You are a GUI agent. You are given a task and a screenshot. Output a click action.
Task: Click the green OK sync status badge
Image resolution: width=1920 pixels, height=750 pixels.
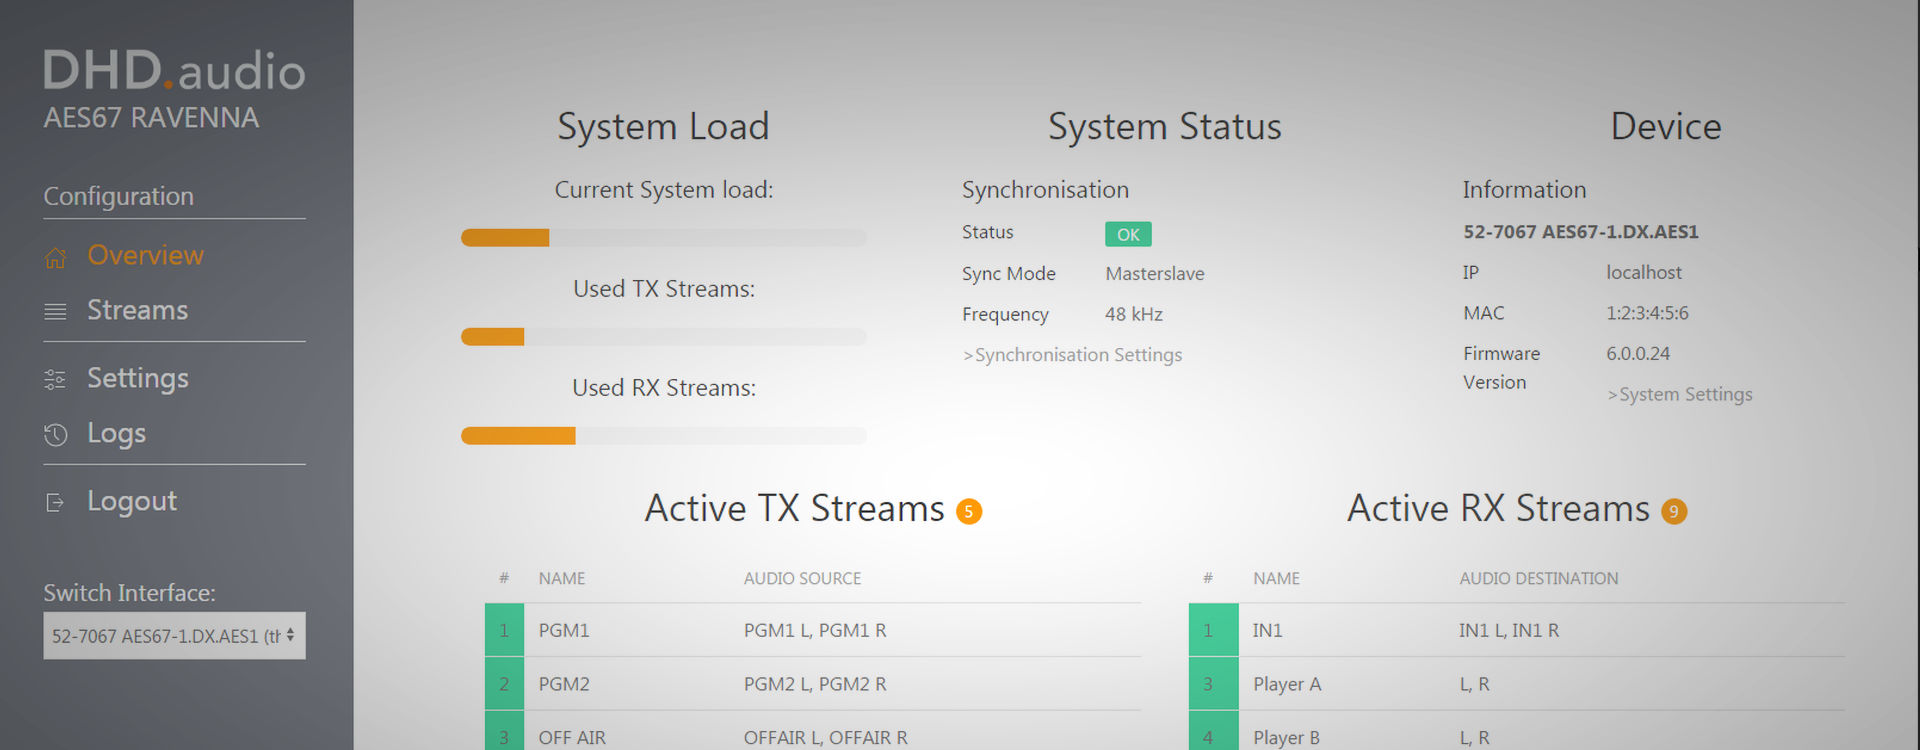[1128, 234]
